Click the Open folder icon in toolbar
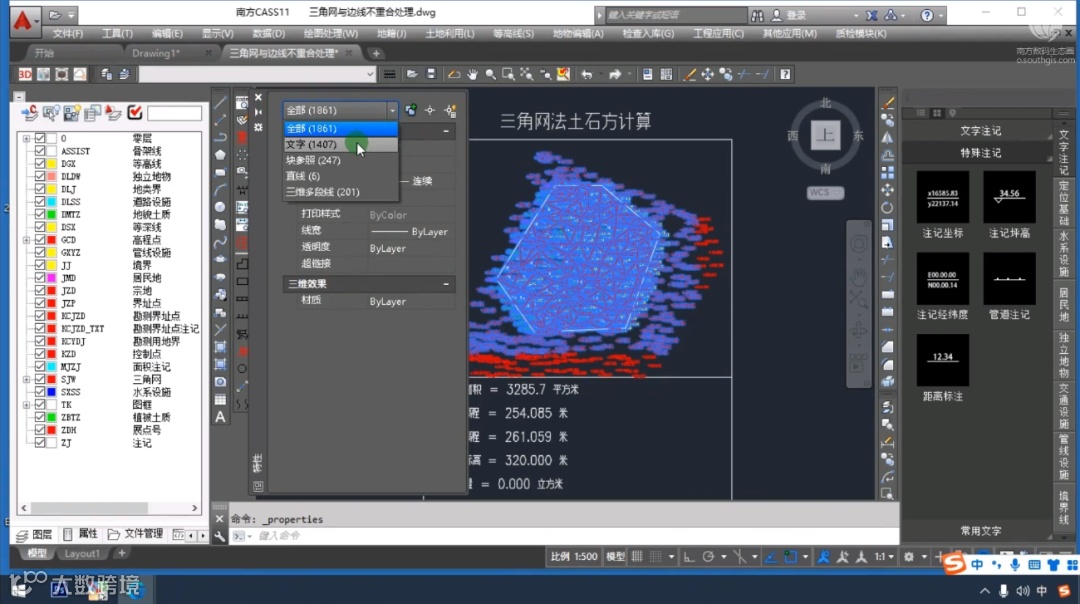 [x=412, y=74]
